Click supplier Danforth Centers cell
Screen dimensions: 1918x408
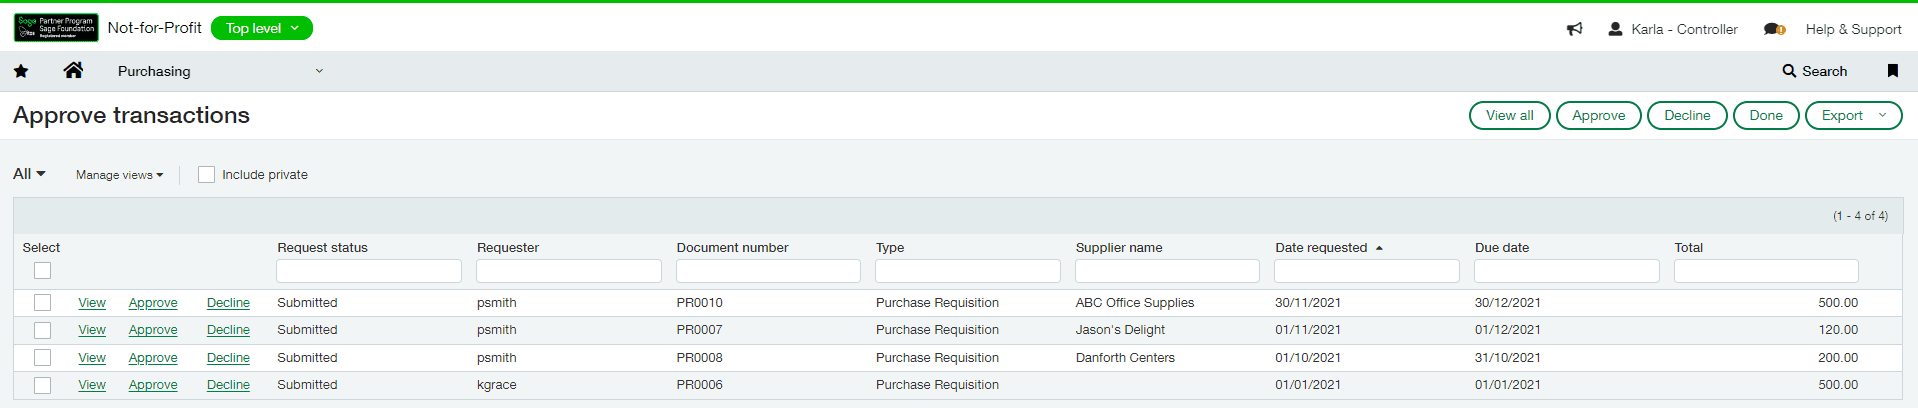[1125, 358]
